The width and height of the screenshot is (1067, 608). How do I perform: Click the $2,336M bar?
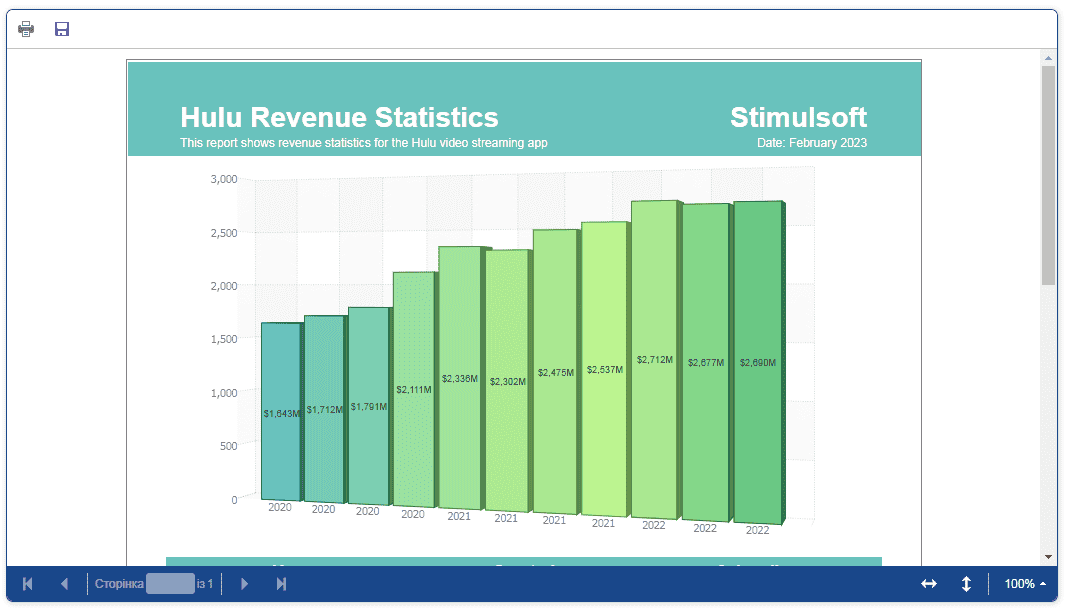[460, 378]
